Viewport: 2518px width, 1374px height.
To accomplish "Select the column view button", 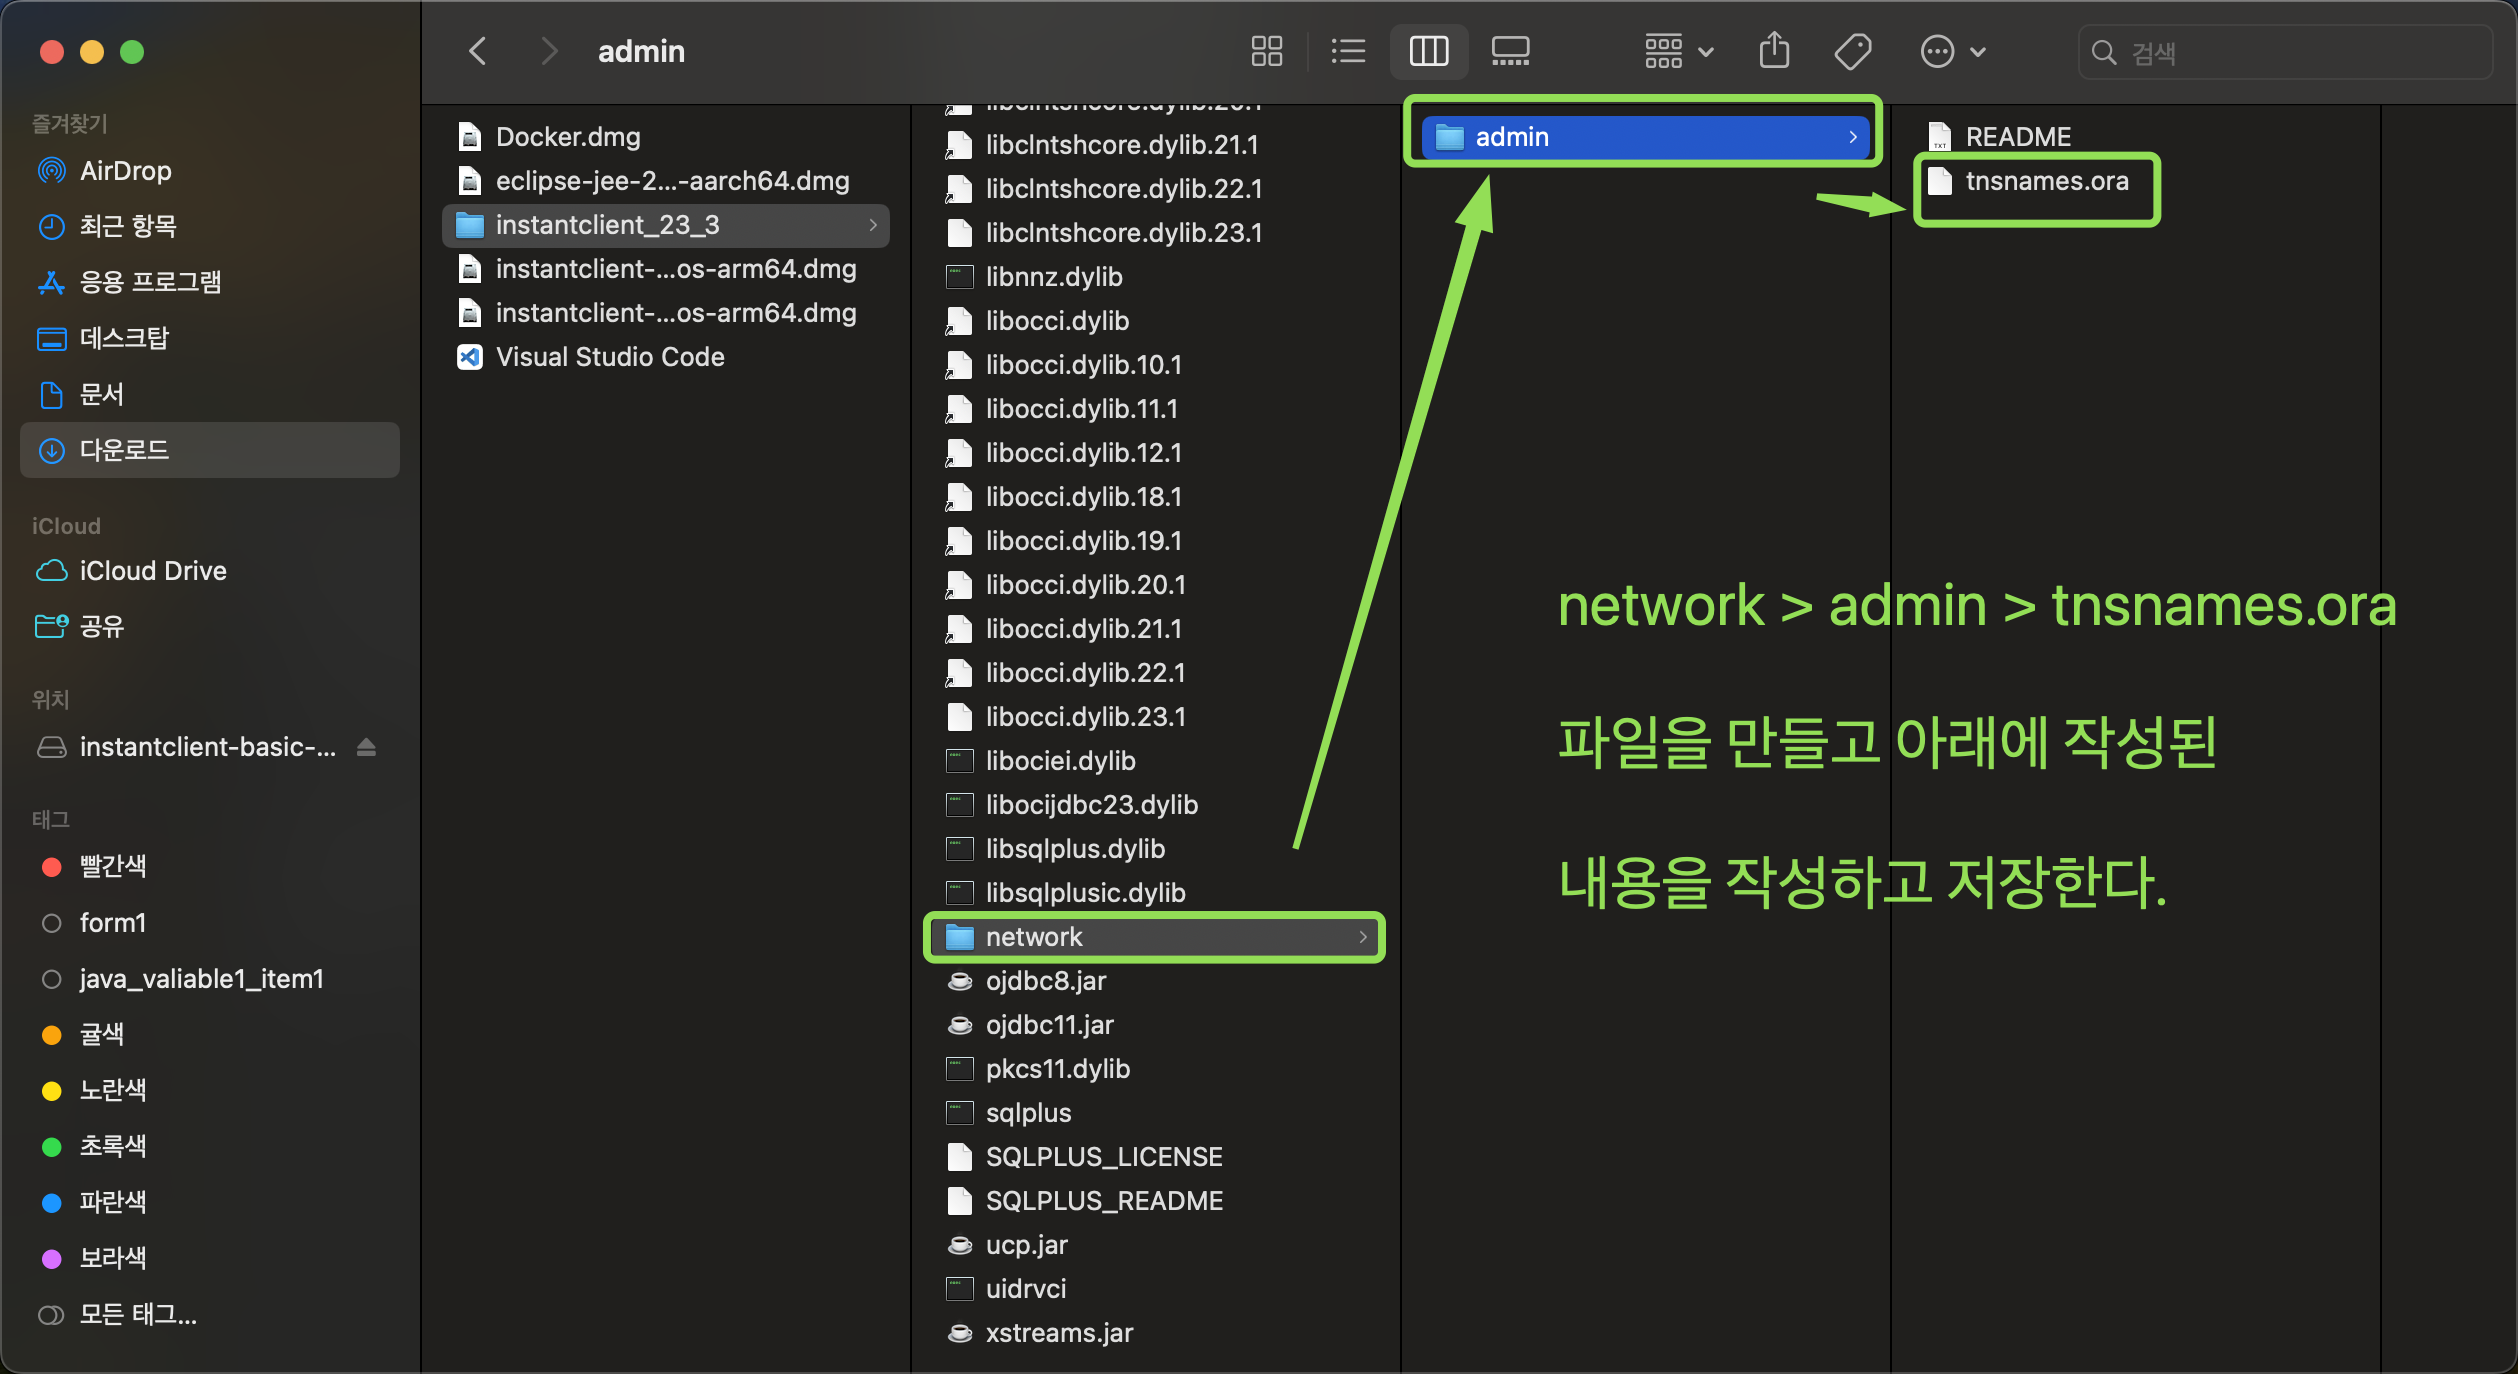I will point(1428,51).
